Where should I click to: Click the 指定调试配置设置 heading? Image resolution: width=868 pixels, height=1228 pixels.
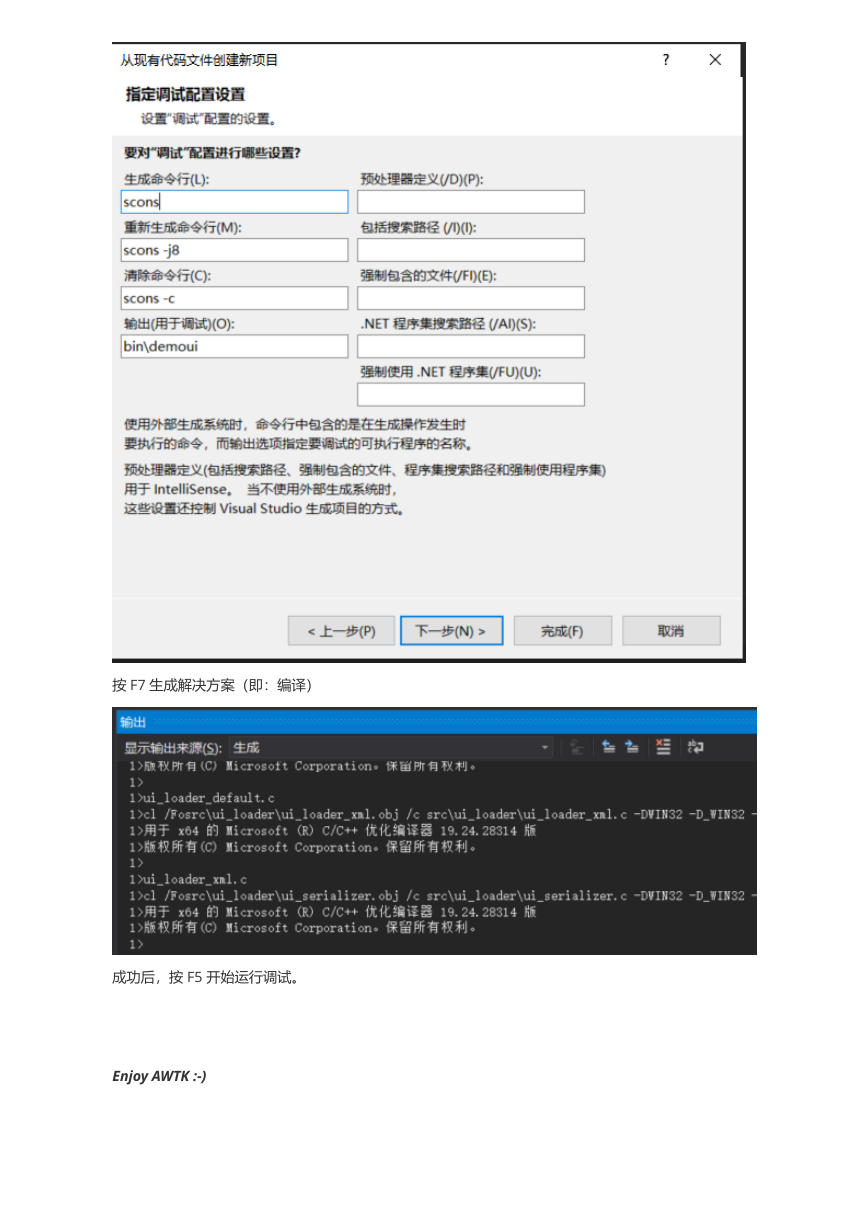tap(185, 95)
